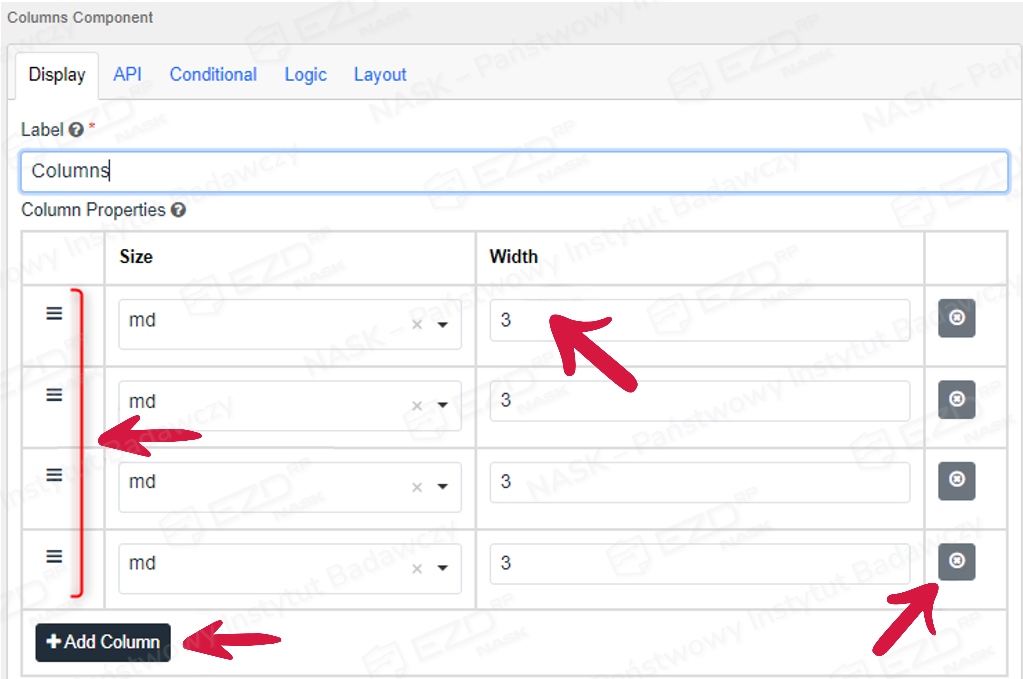Screen dimensions: 1023x679
Task: Click the Add Column button
Action: [x=103, y=642]
